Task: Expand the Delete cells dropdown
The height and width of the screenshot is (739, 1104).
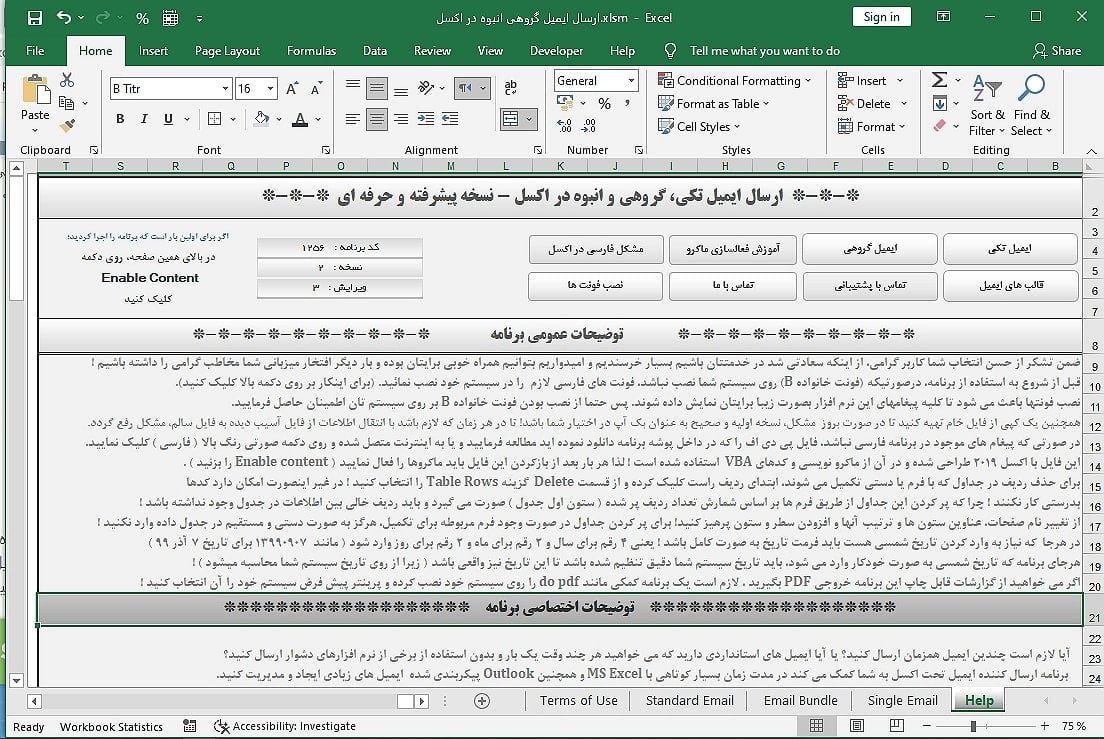Action: pos(904,103)
